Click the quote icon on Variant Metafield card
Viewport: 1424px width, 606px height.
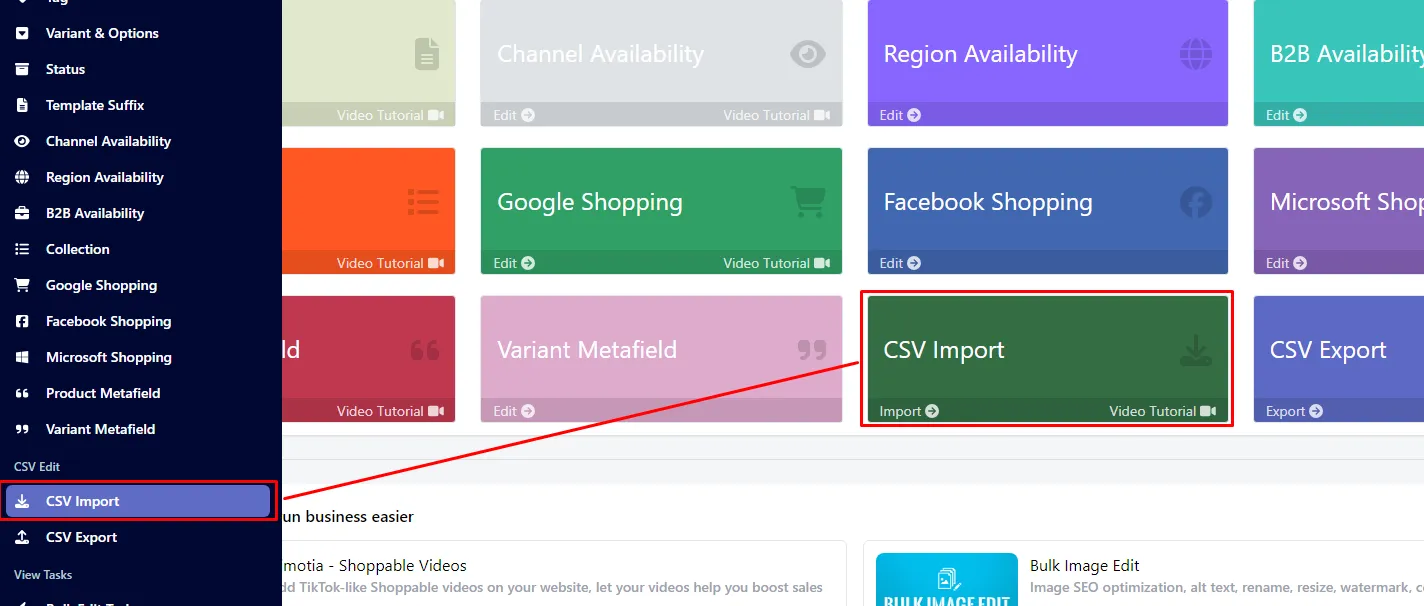[x=812, y=350]
